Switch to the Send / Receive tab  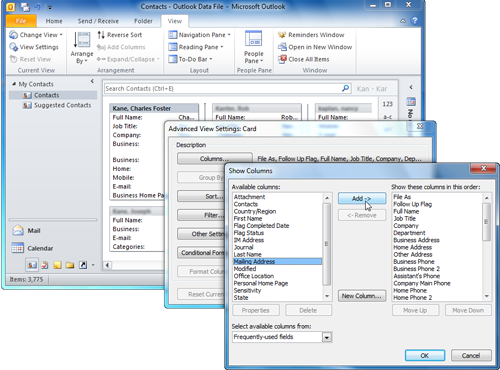click(98, 21)
